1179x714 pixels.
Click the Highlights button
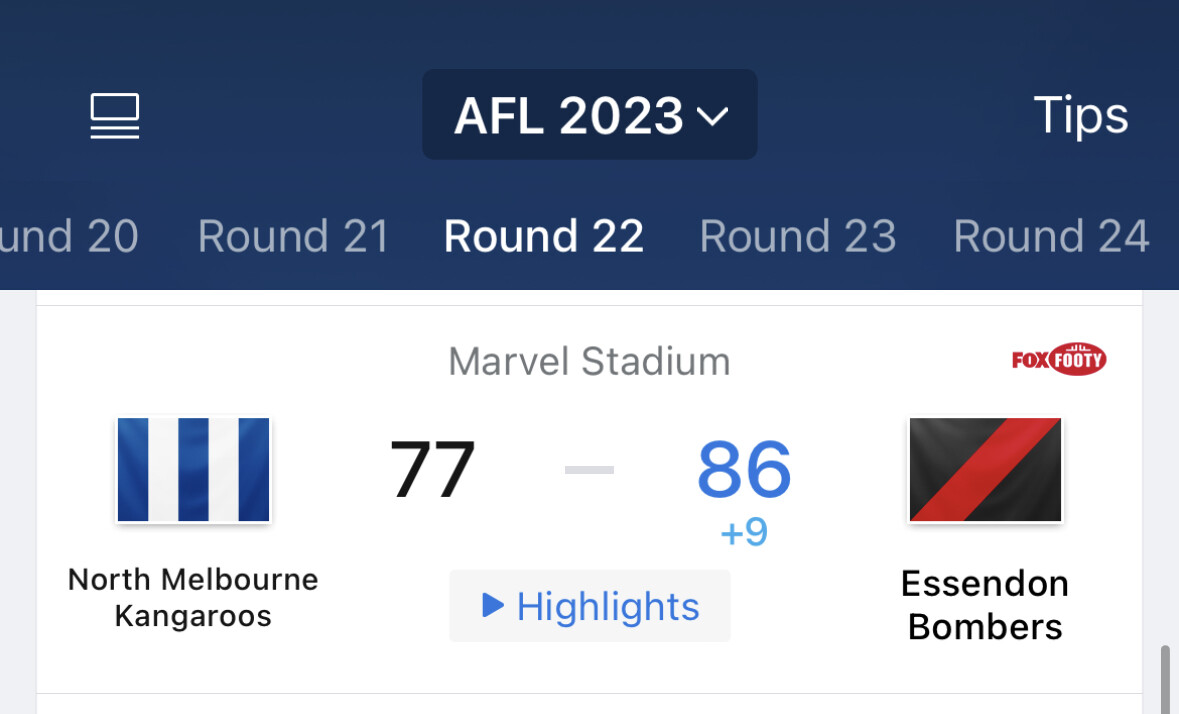click(x=590, y=606)
